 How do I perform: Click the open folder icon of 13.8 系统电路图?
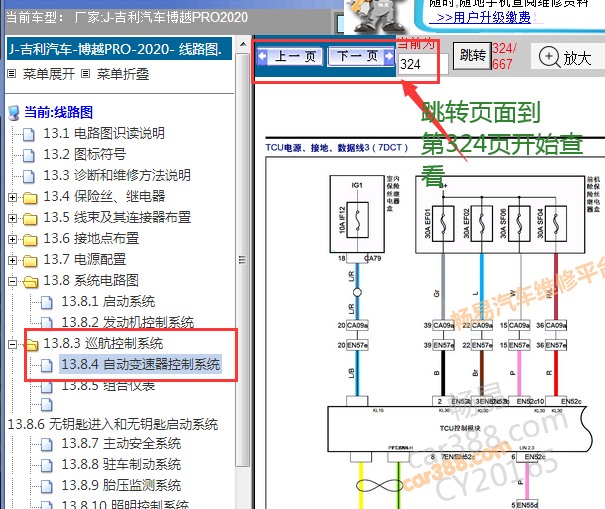click(30, 282)
